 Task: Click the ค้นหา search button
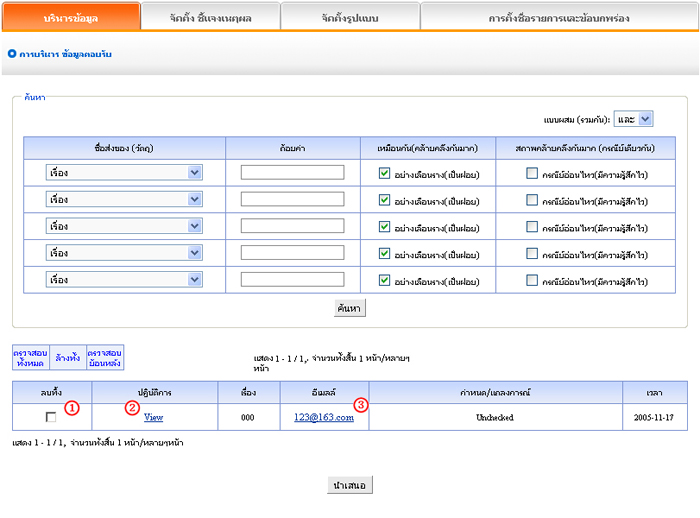coord(350,308)
